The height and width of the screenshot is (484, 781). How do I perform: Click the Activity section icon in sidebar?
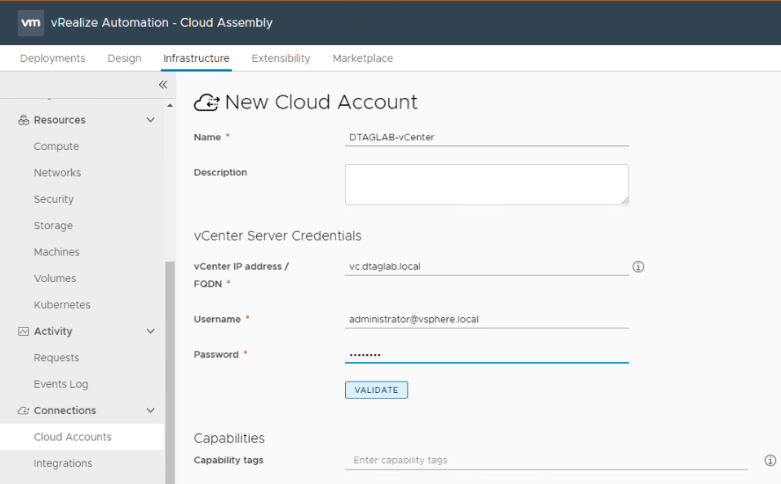24,331
